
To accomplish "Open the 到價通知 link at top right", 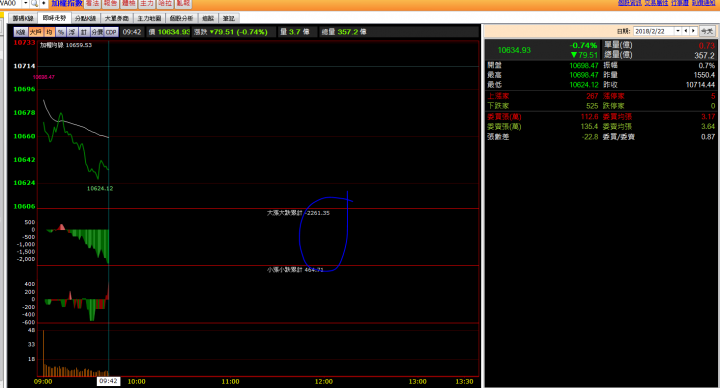I will pos(703,3).
